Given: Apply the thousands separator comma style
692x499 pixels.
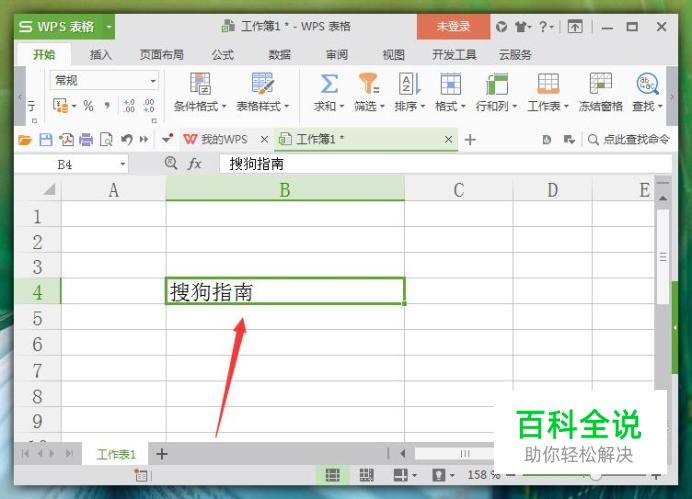Looking at the screenshot, I should coord(107,105).
